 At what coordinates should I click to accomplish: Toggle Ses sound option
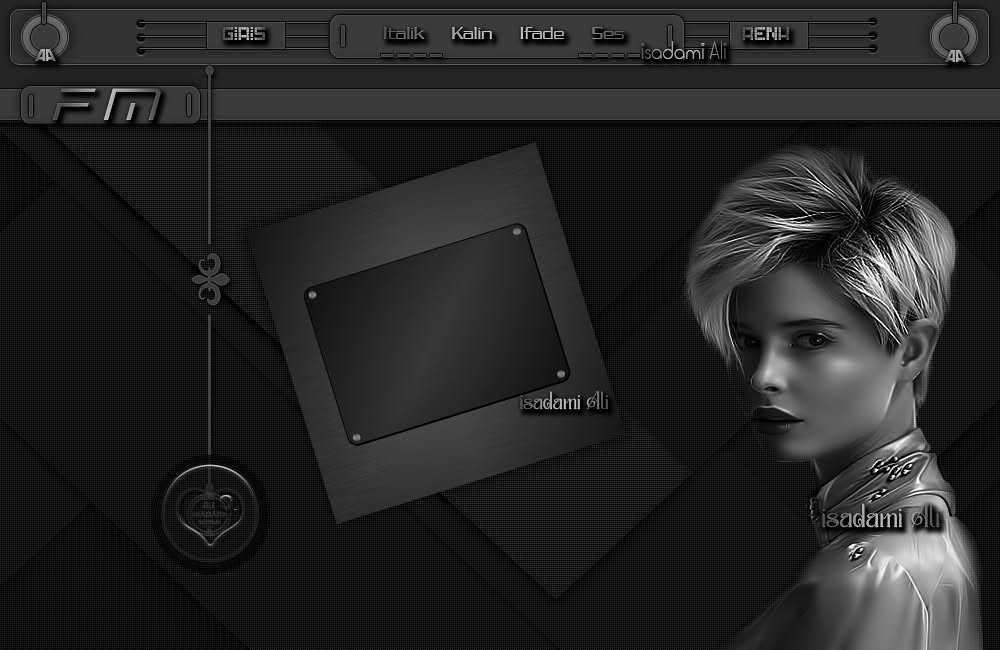click(x=607, y=33)
